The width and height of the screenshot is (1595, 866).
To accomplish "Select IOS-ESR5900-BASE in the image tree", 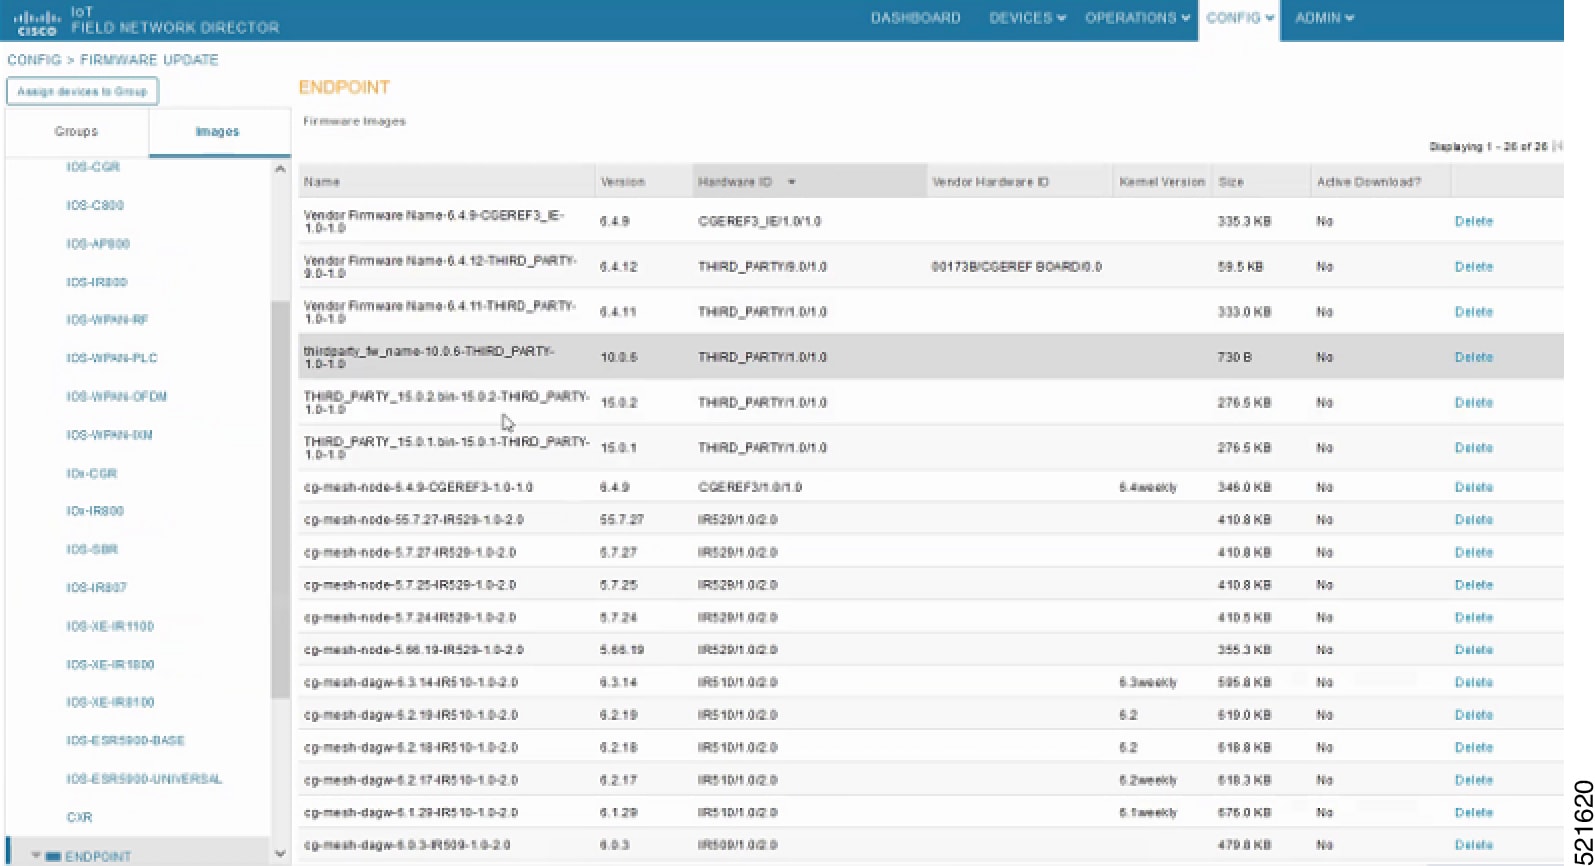I will [x=125, y=741].
